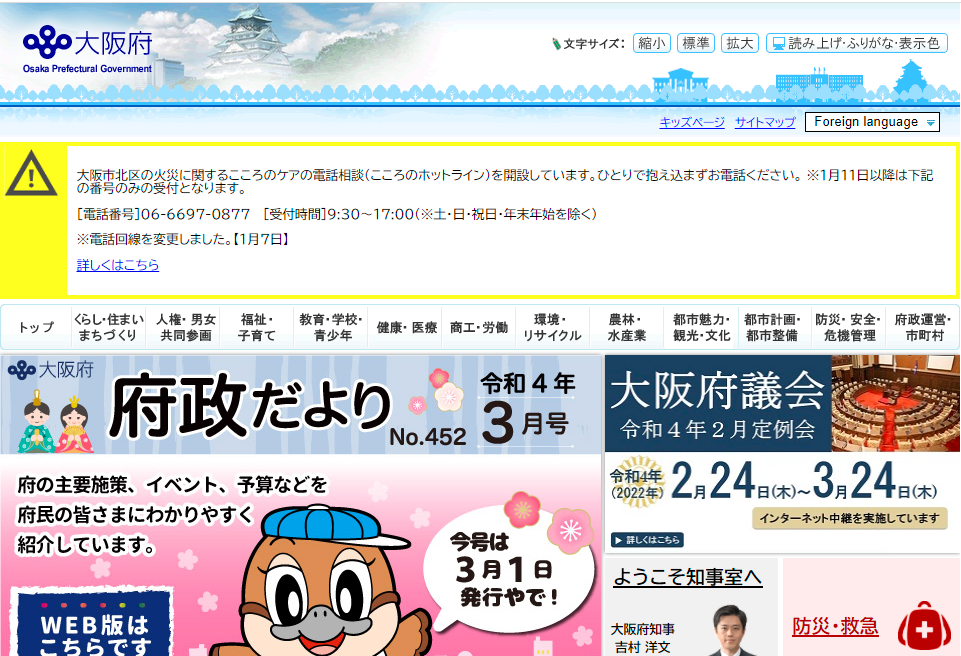Image resolution: width=961 pixels, height=656 pixels.
Task: Set text size to 縮小
Action: point(651,43)
